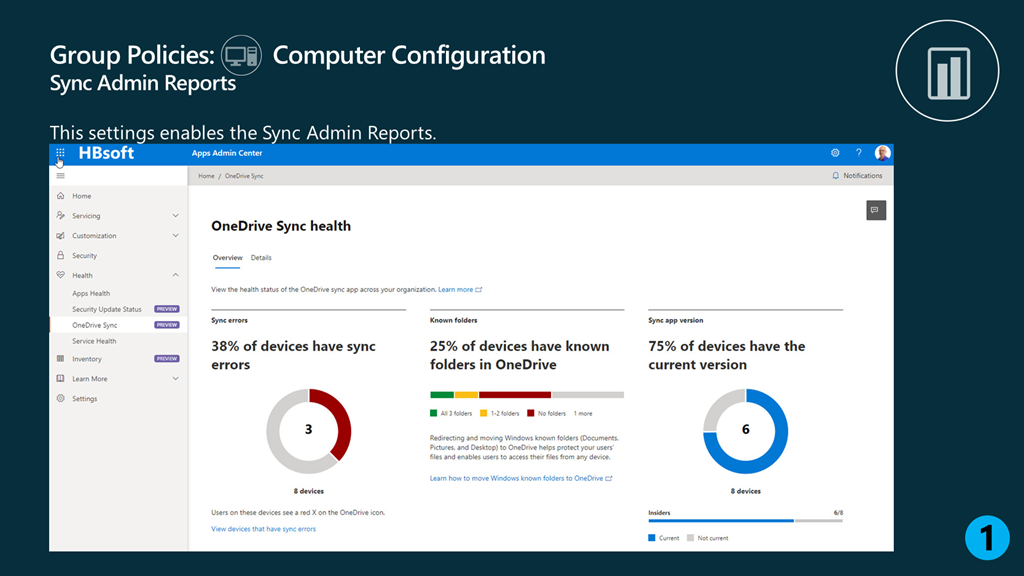Open the app launcher waffle icon

click(60, 153)
